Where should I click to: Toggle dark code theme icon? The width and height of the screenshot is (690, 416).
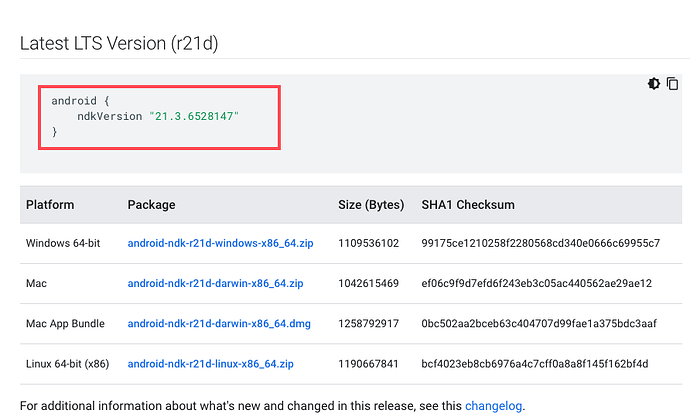[x=653, y=84]
